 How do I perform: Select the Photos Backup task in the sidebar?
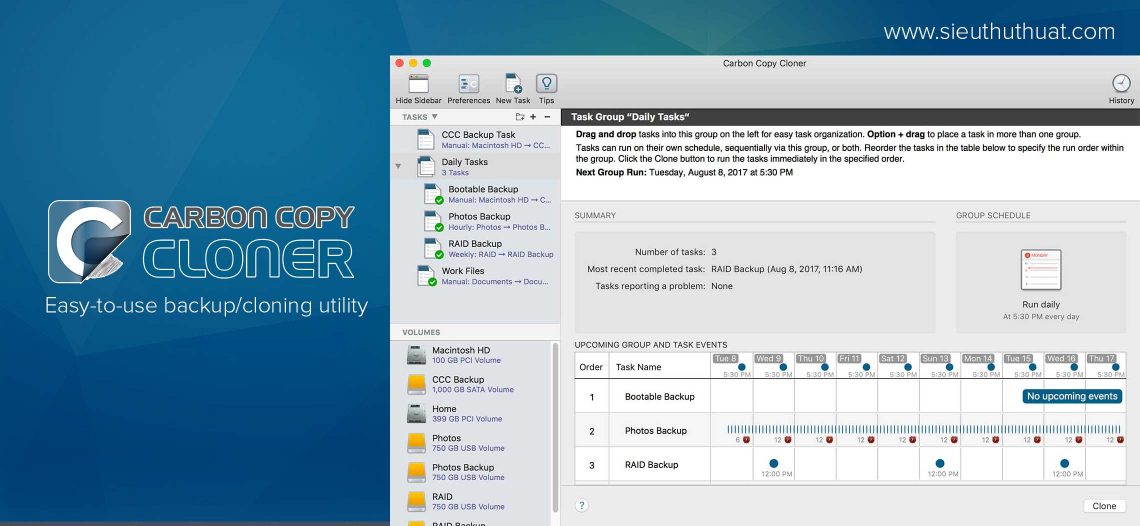pos(475,221)
